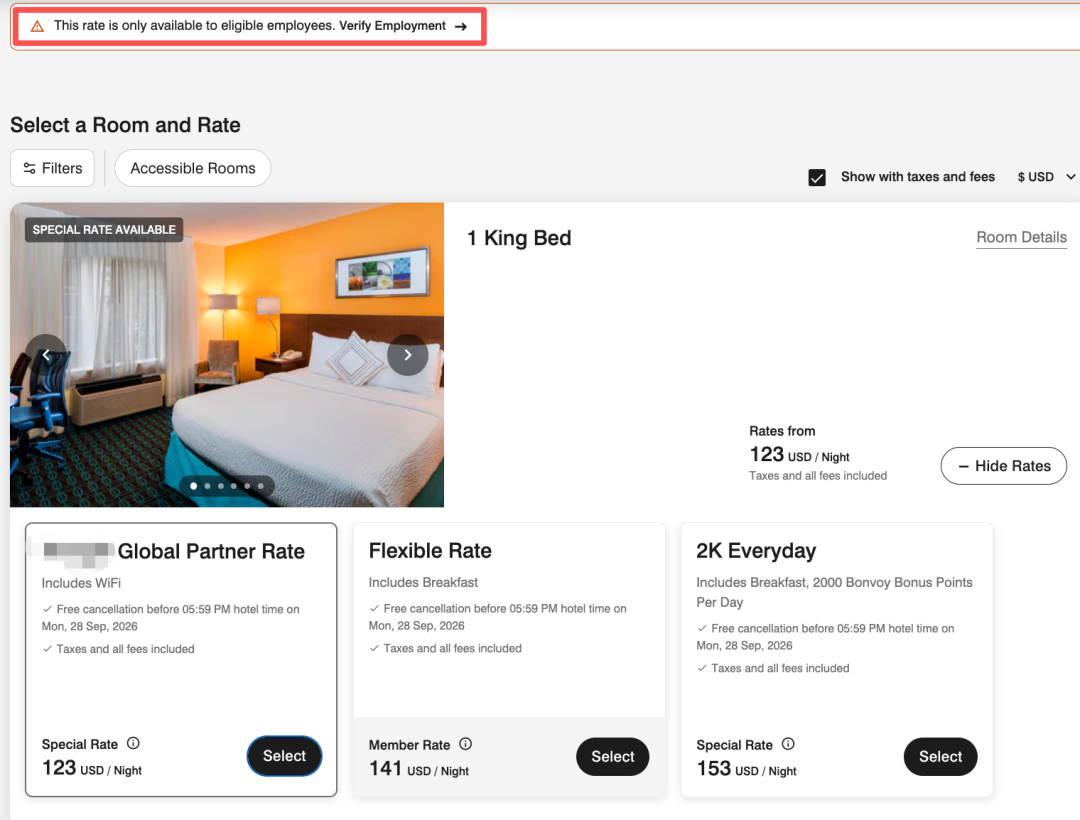
Task: Jump to the last carousel dot
Action: [x=260, y=486]
